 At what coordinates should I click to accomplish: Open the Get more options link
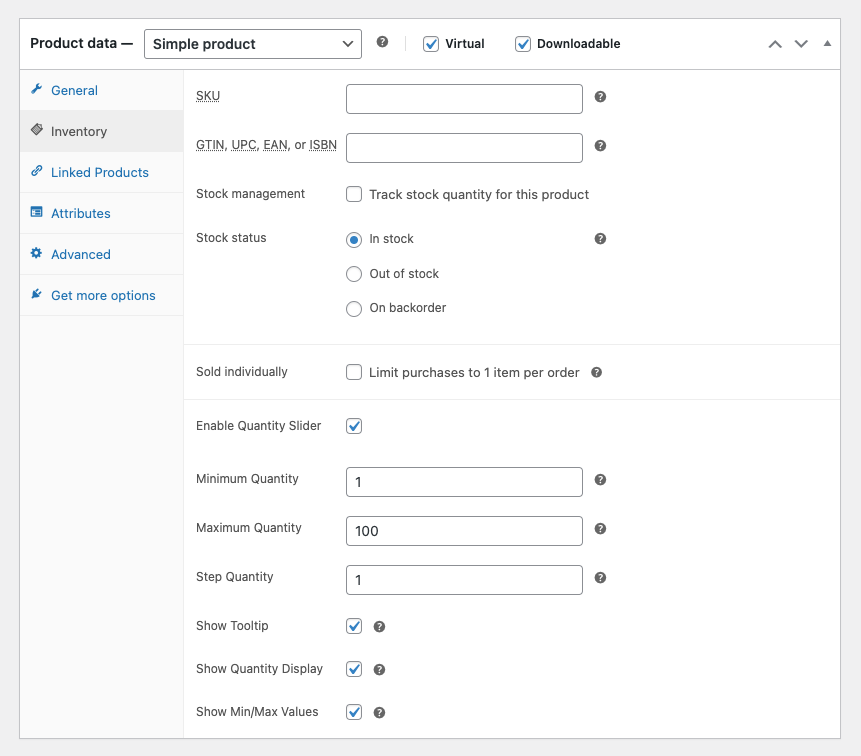click(103, 295)
